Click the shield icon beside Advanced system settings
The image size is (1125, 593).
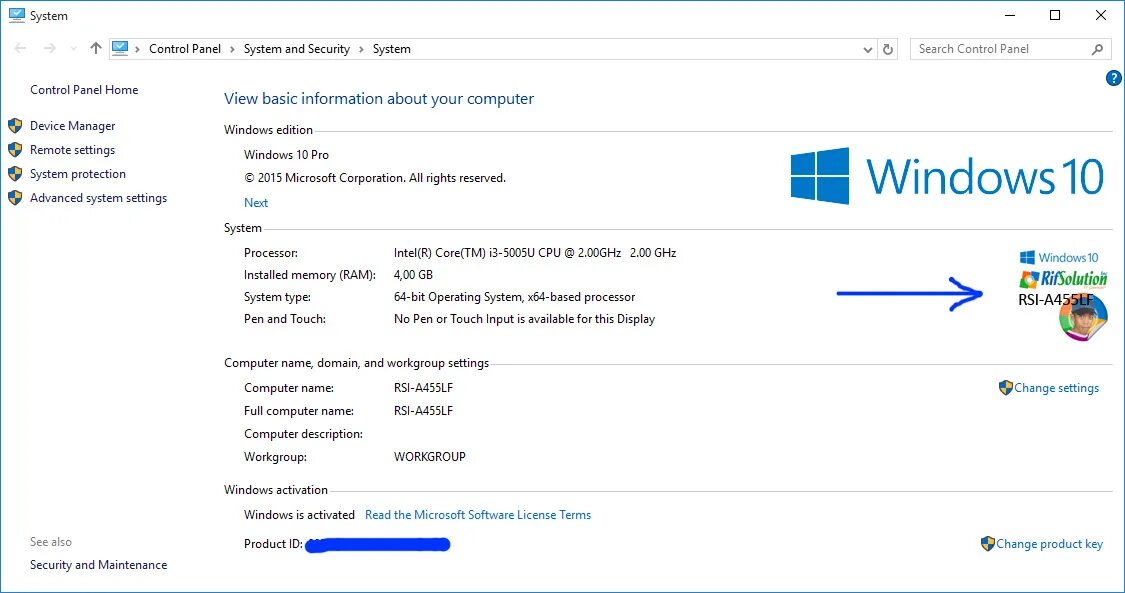[x=15, y=198]
